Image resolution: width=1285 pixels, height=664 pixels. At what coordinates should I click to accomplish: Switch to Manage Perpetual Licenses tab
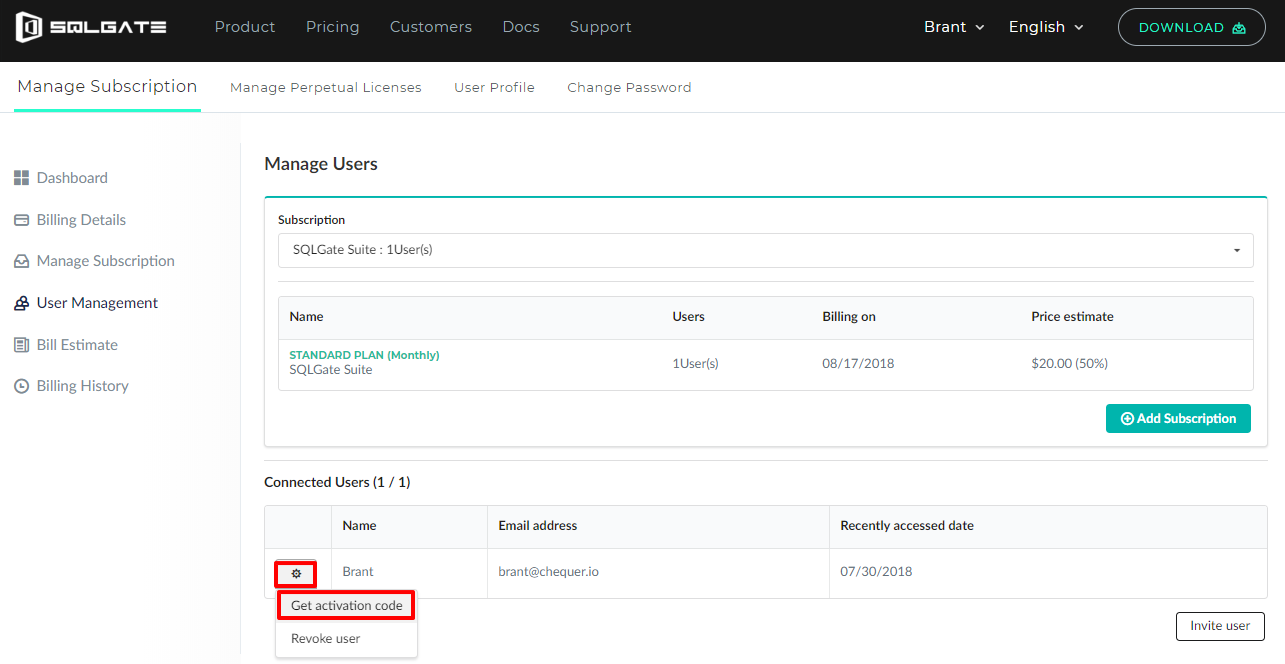click(x=326, y=88)
